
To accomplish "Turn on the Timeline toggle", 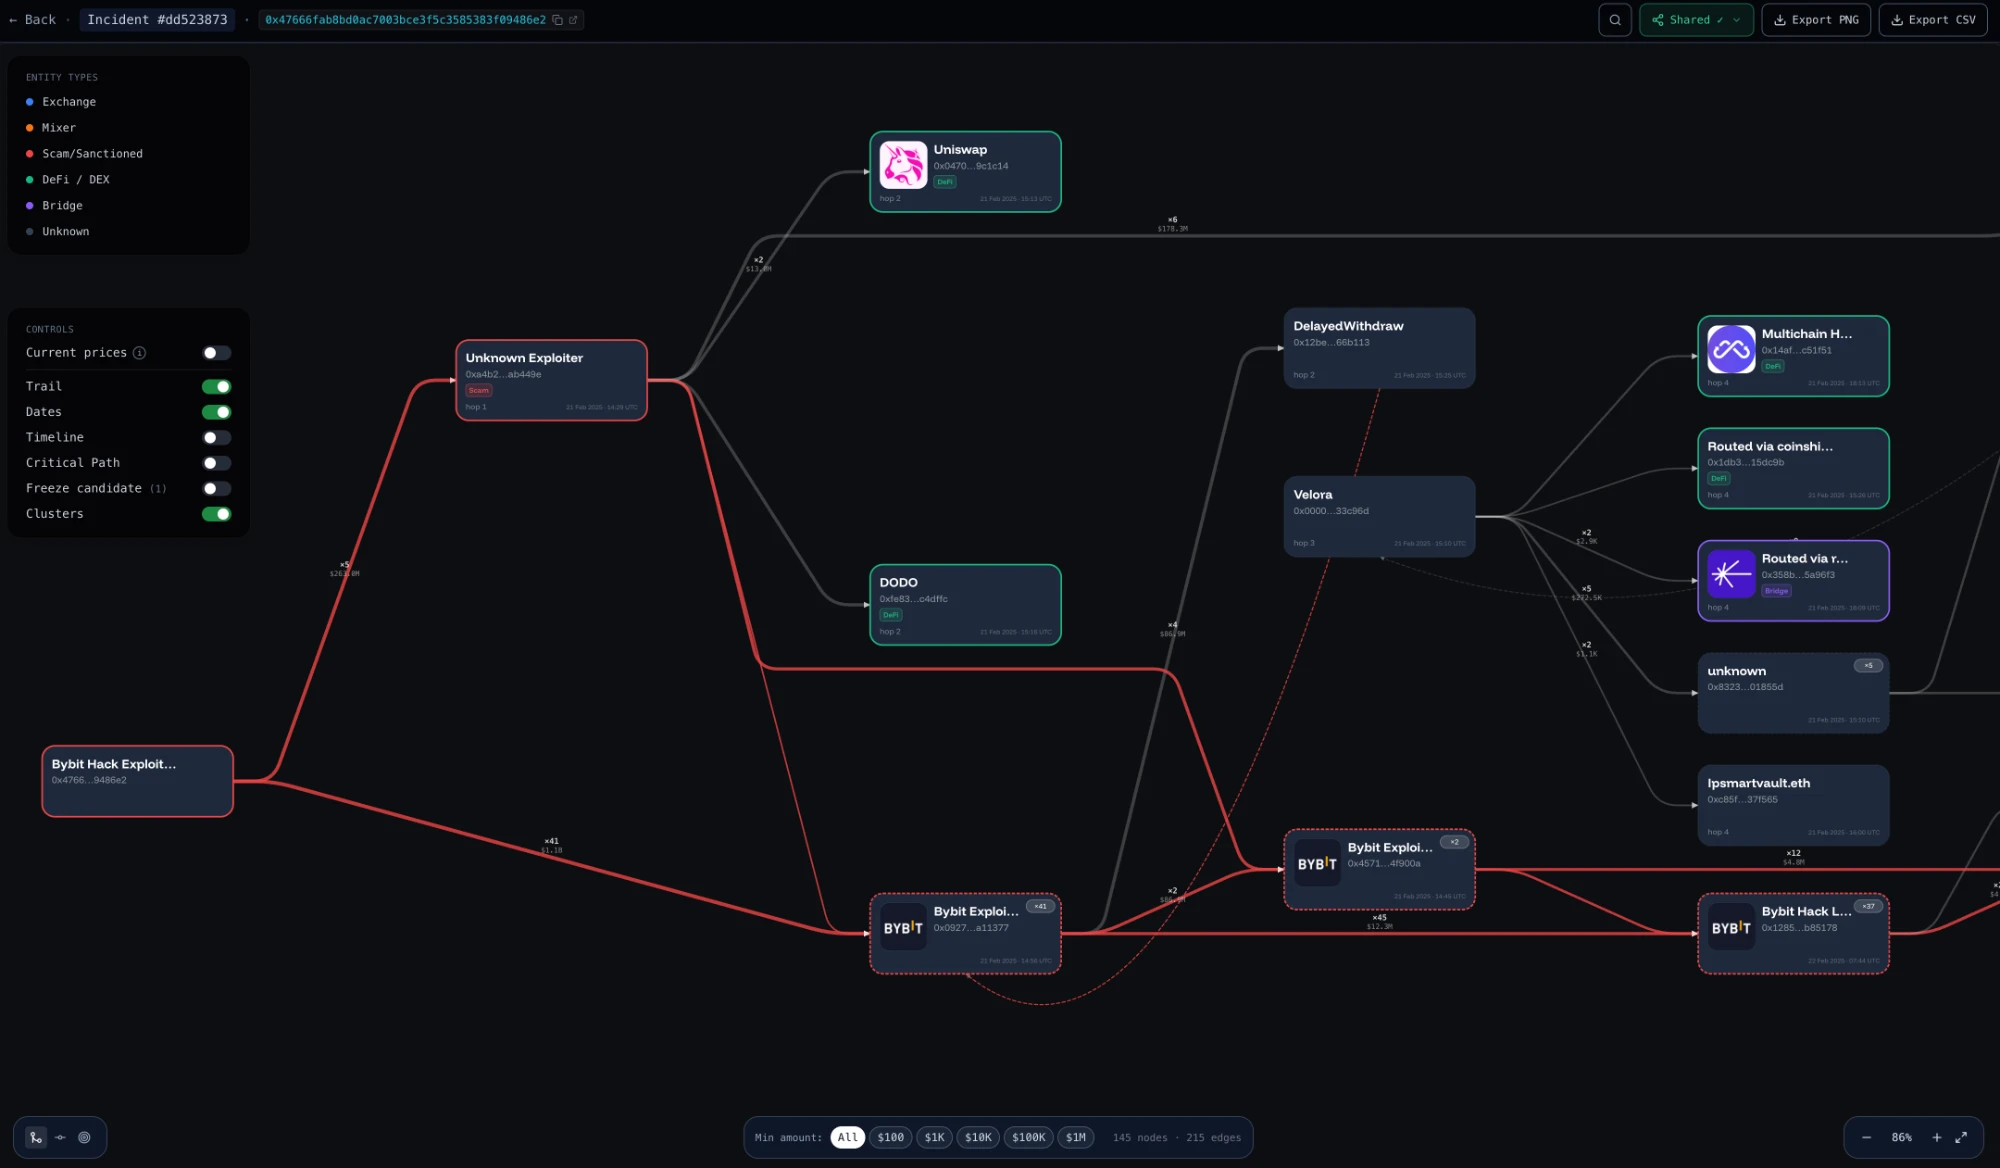I will (216, 438).
